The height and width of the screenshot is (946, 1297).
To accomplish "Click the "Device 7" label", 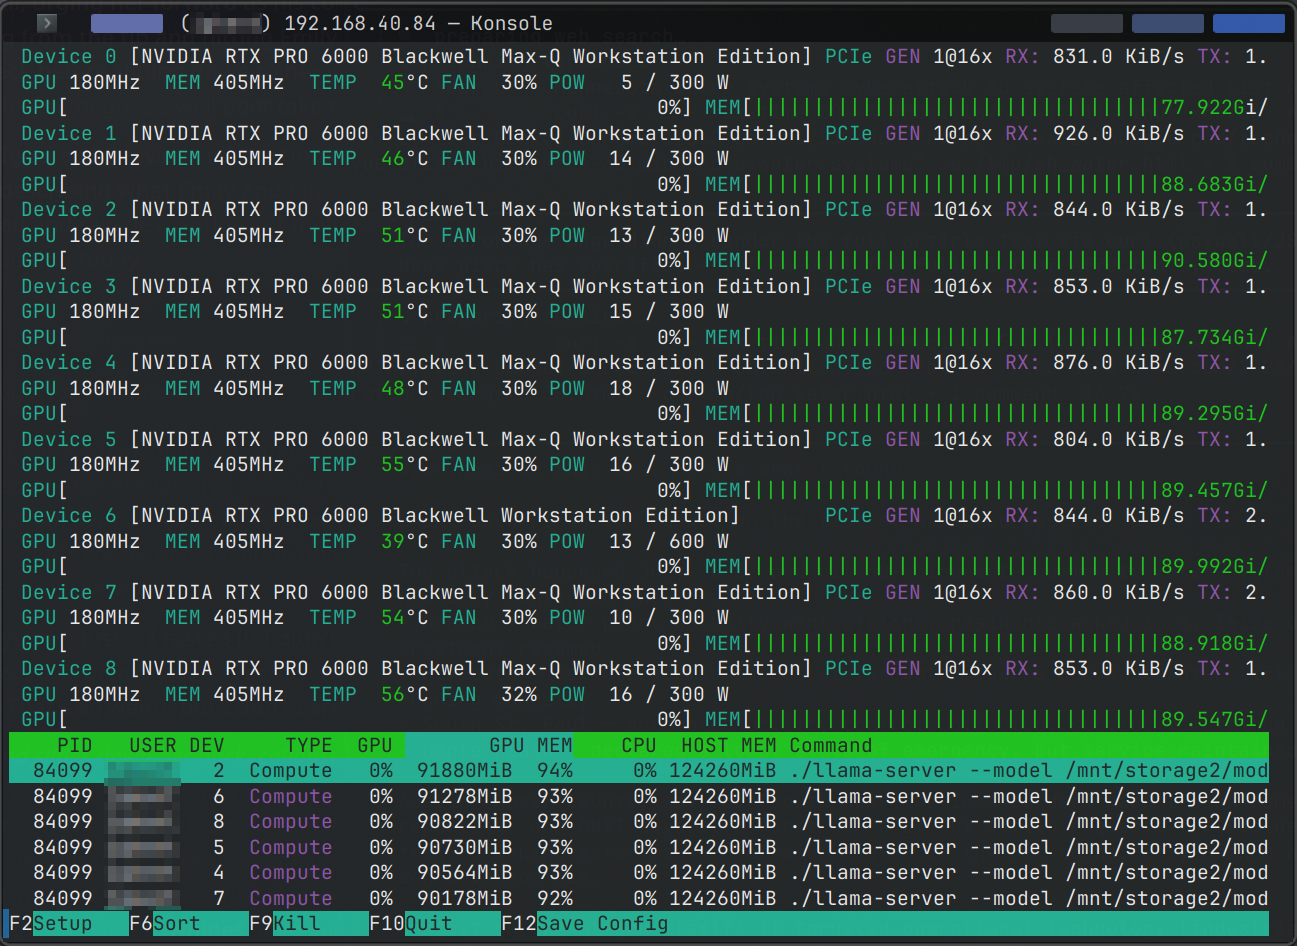I will (x=69, y=593).
